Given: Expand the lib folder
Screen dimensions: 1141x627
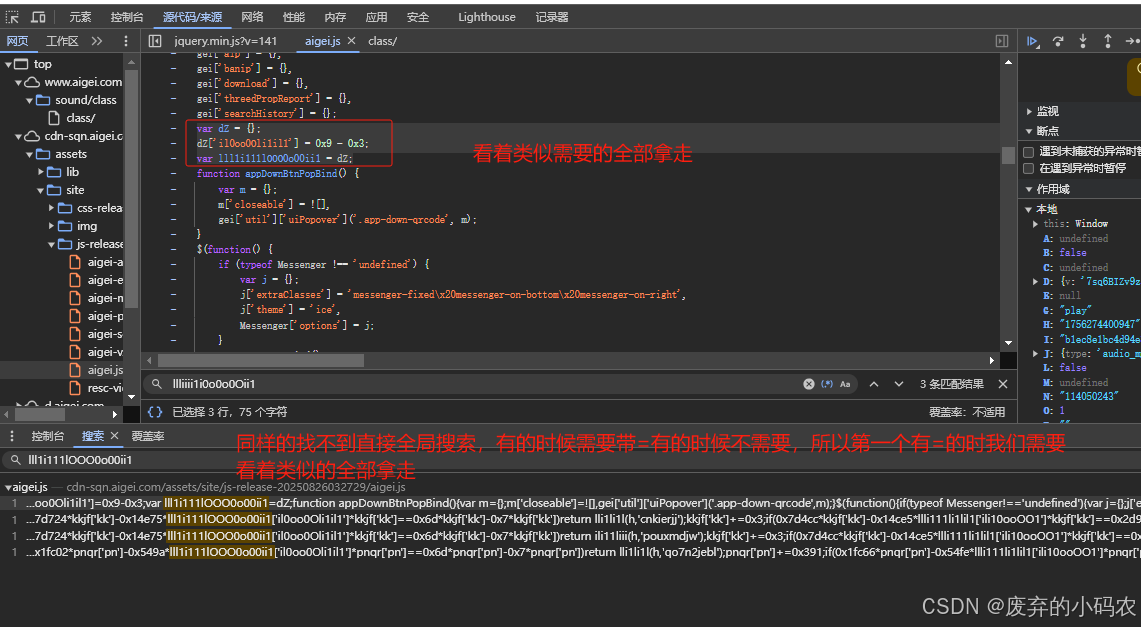Looking at the screenshot, I should pyautogui.click(x=41, y=172).
